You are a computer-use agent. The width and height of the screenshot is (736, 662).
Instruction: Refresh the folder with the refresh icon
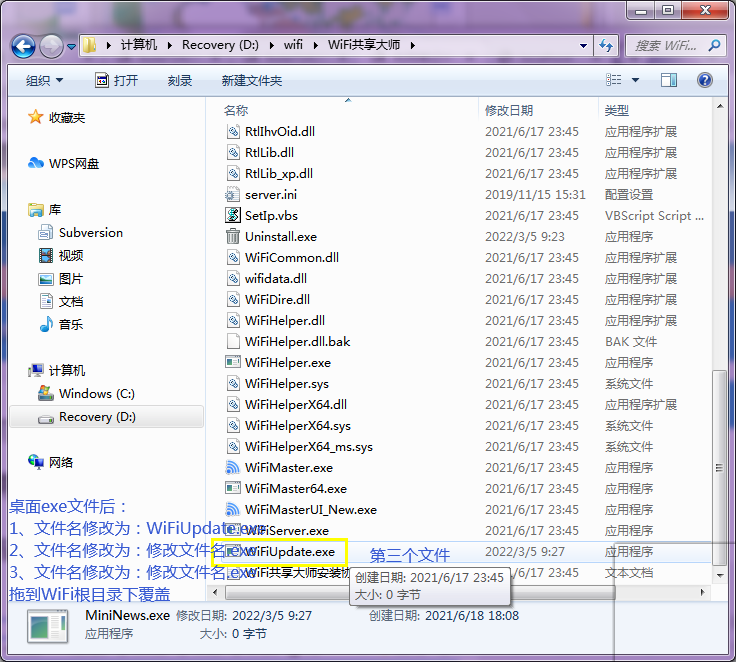pyautogui.click(x=606, y=46)
